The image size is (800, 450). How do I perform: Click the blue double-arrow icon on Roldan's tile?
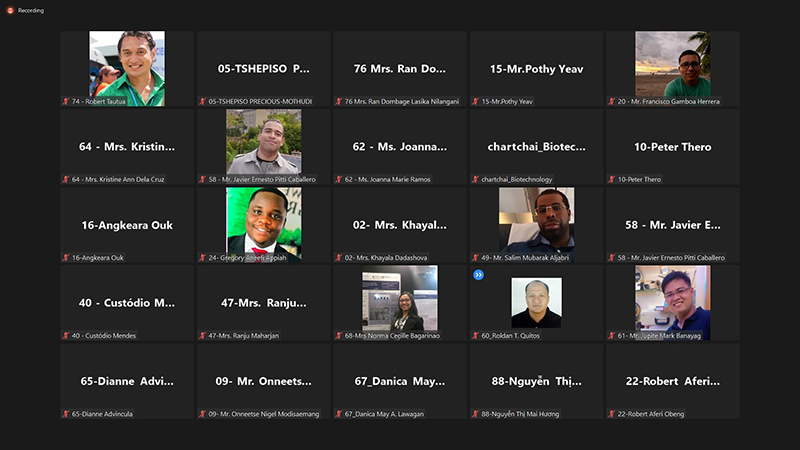click(x=478, y=275)
